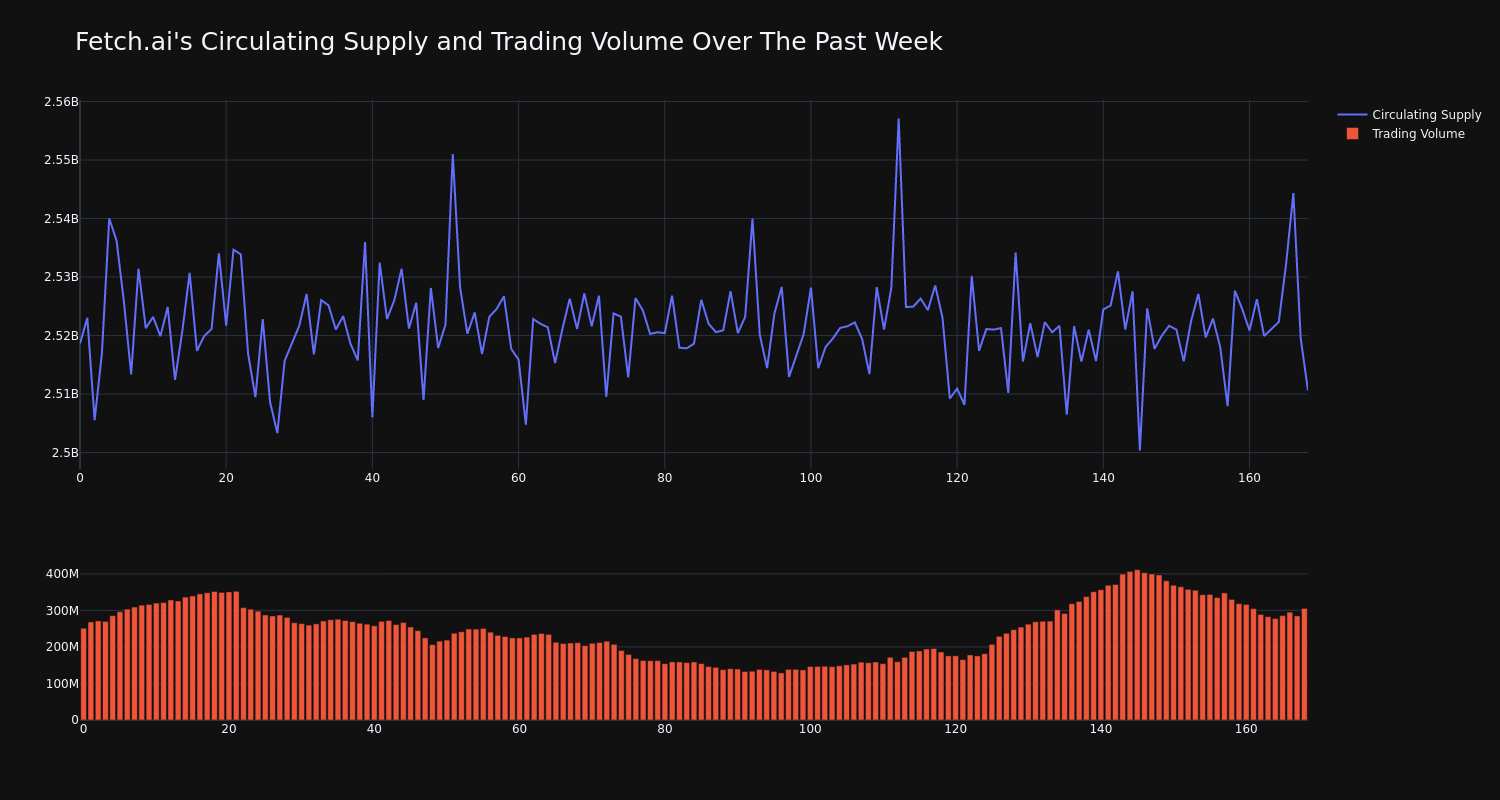This screenshot has width=1500, height=800.
Task: Click the 200M volume axis label
Action: tap(61, 647)
